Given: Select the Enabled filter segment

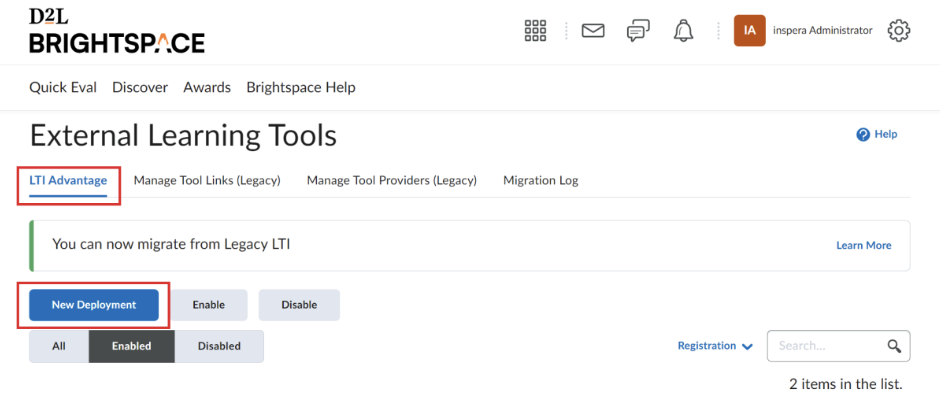Looking at the screenshot, I should coord(131,346).
